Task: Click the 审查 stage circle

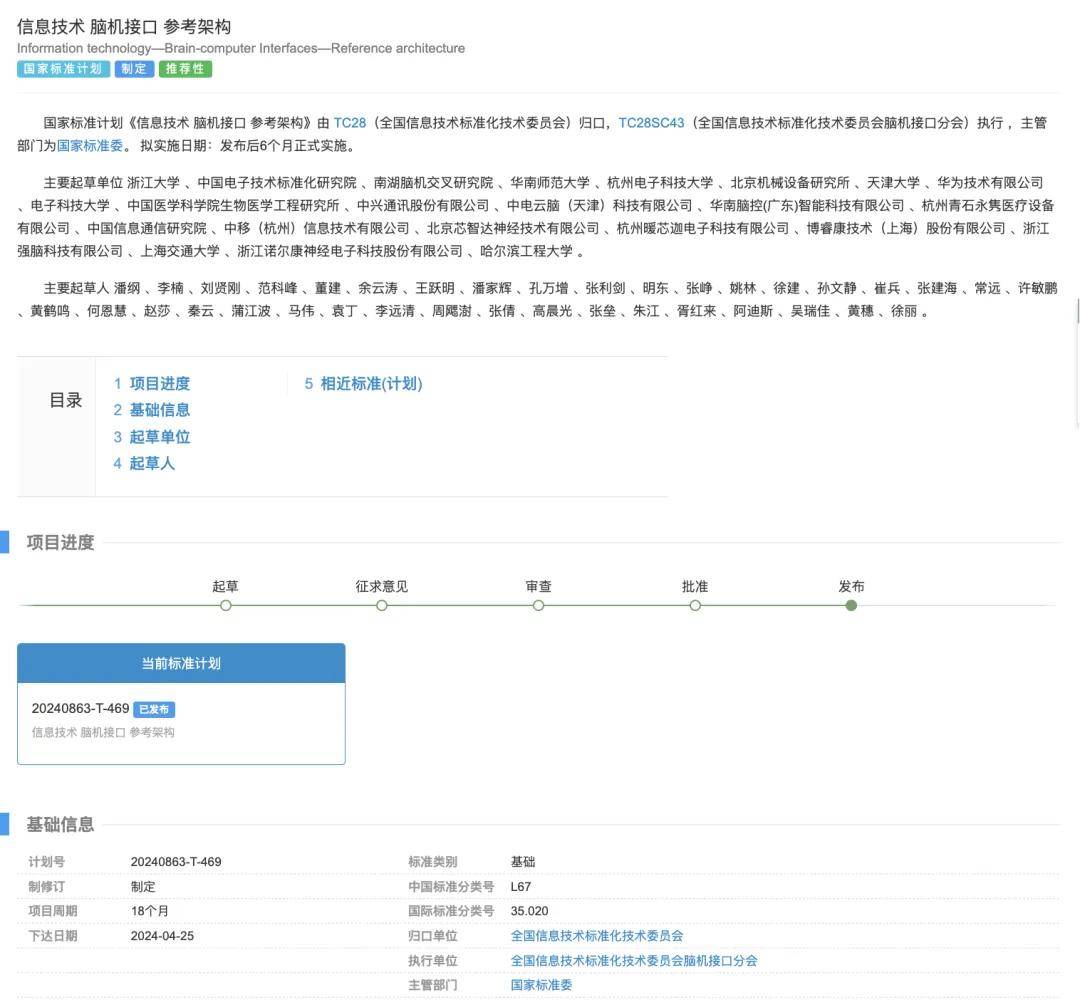Action: tap(539, 605)
